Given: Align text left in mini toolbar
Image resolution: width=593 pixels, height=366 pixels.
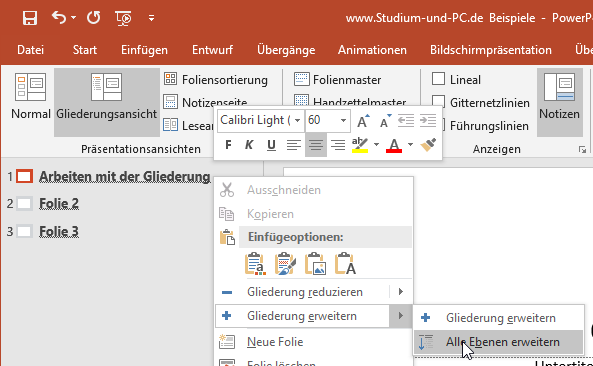Looking at the screenshot, I should [x=293, y=144].
